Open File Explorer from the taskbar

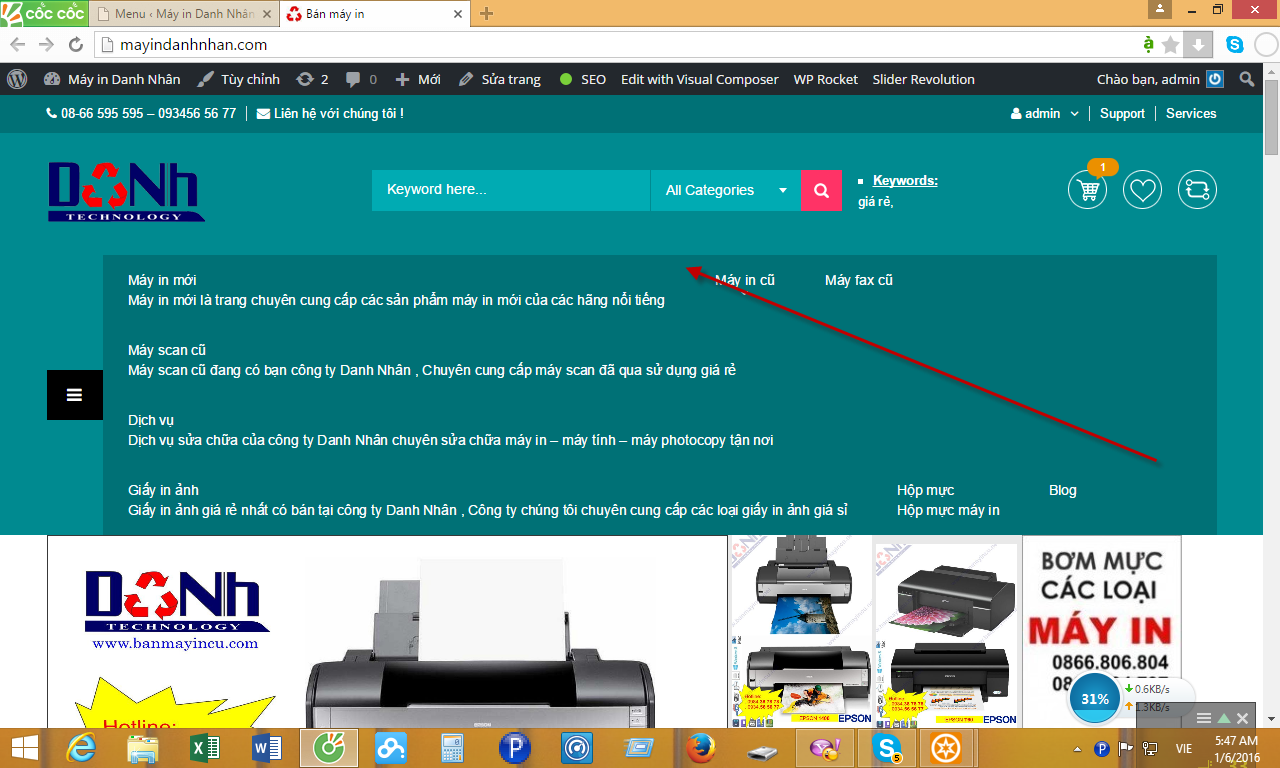click(143, 748)
